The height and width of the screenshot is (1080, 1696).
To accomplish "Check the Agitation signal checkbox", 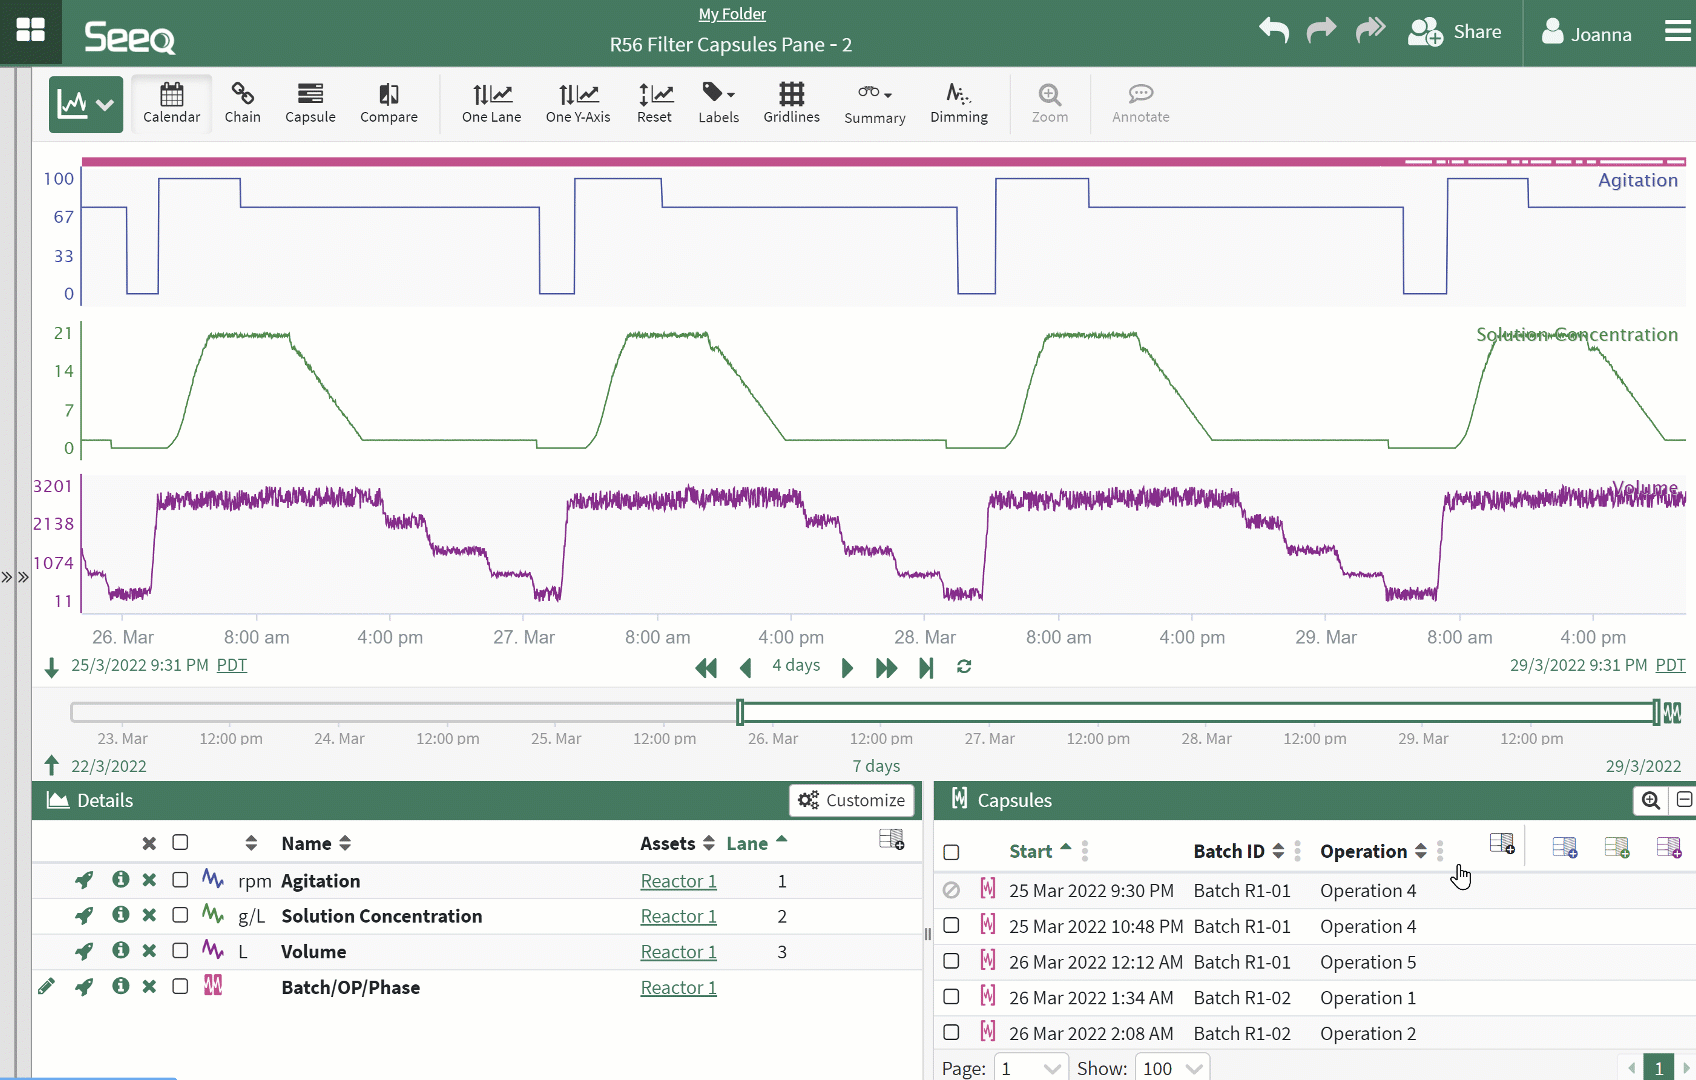I will tap(180, 880).
